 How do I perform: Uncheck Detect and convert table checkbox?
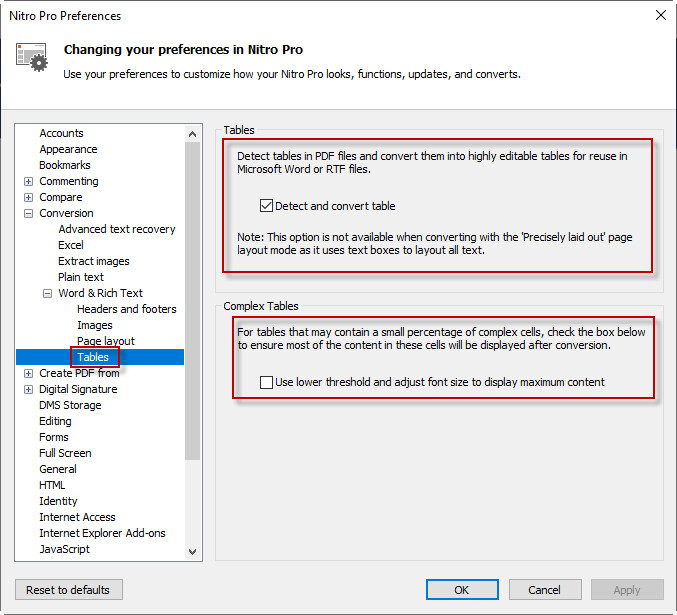point(266,206)
